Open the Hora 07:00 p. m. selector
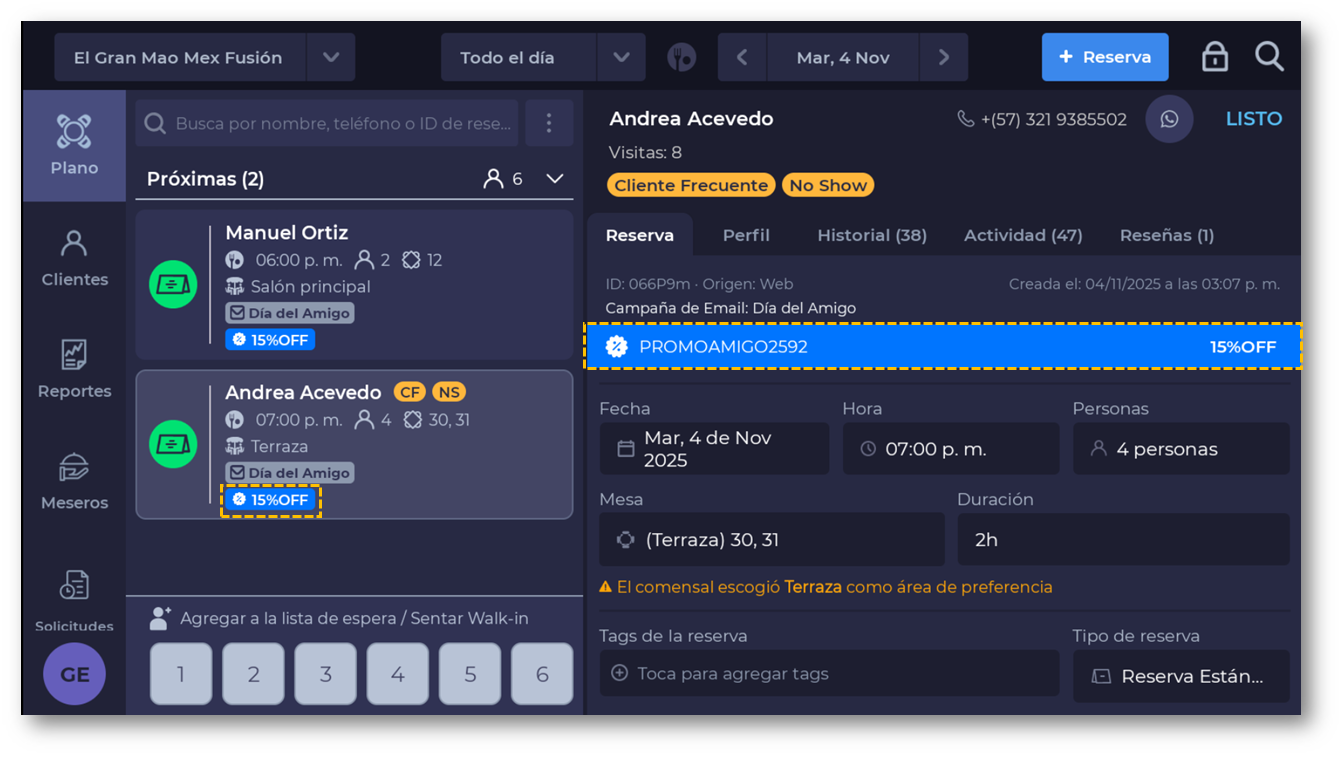Screen dimensions: 1343x763 point(951,449)
